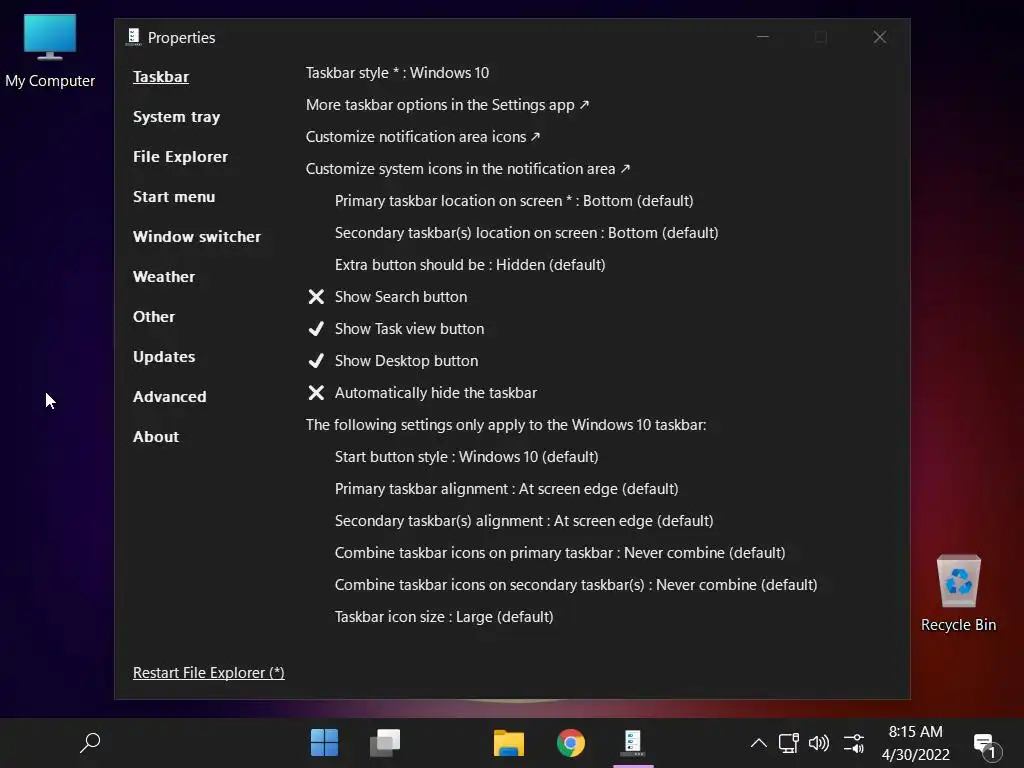Open the Advanced section
1024x768 pixels.
click(x=169, y=396)
